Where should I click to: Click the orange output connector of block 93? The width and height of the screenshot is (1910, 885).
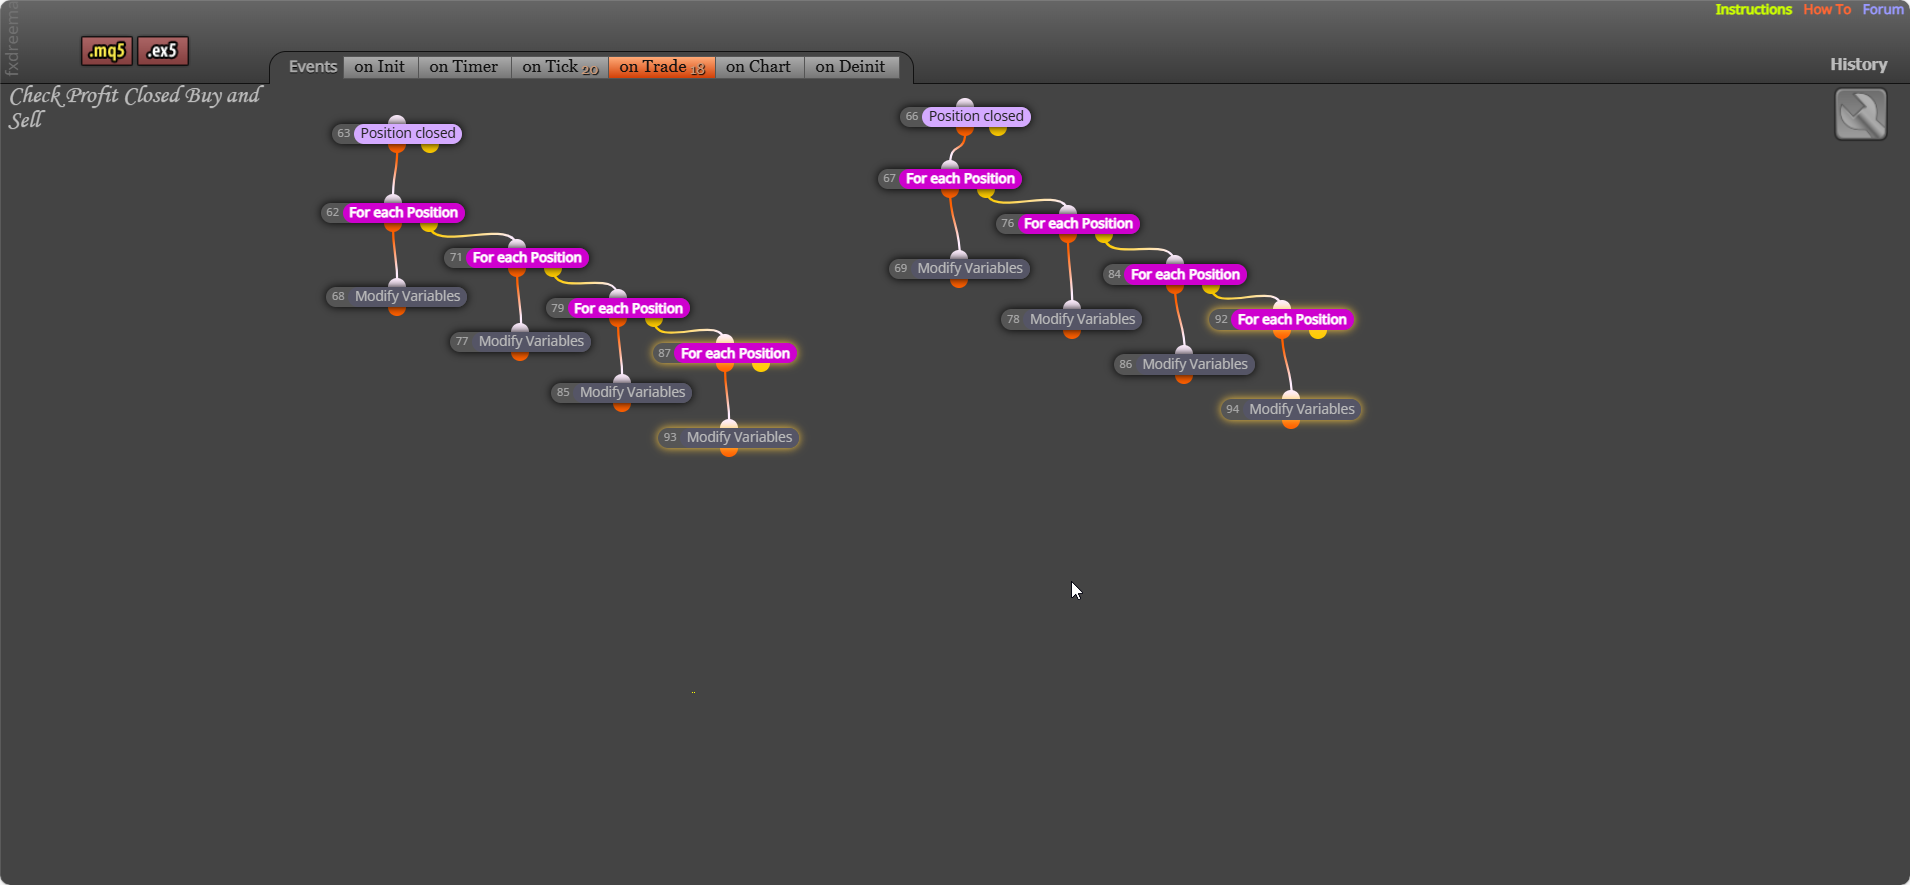pos(729,452)
